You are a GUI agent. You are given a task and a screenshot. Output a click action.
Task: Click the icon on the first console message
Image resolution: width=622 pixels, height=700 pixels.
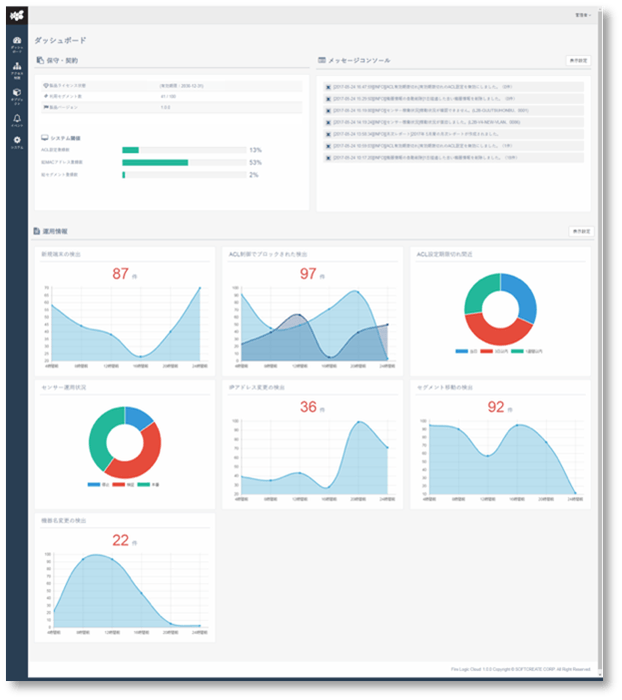pyautogui.click(x=328, y=87)
